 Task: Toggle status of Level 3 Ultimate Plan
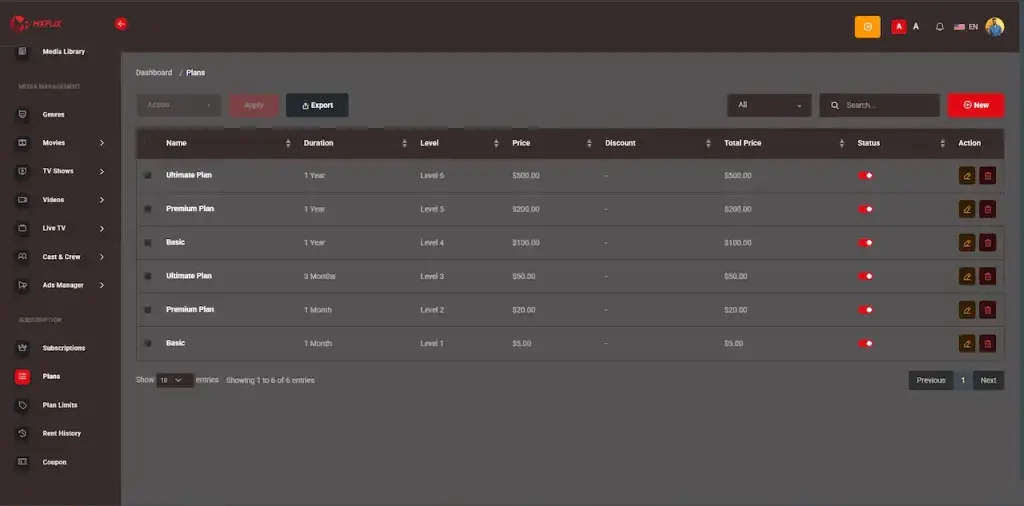click(x=865, y=276)
